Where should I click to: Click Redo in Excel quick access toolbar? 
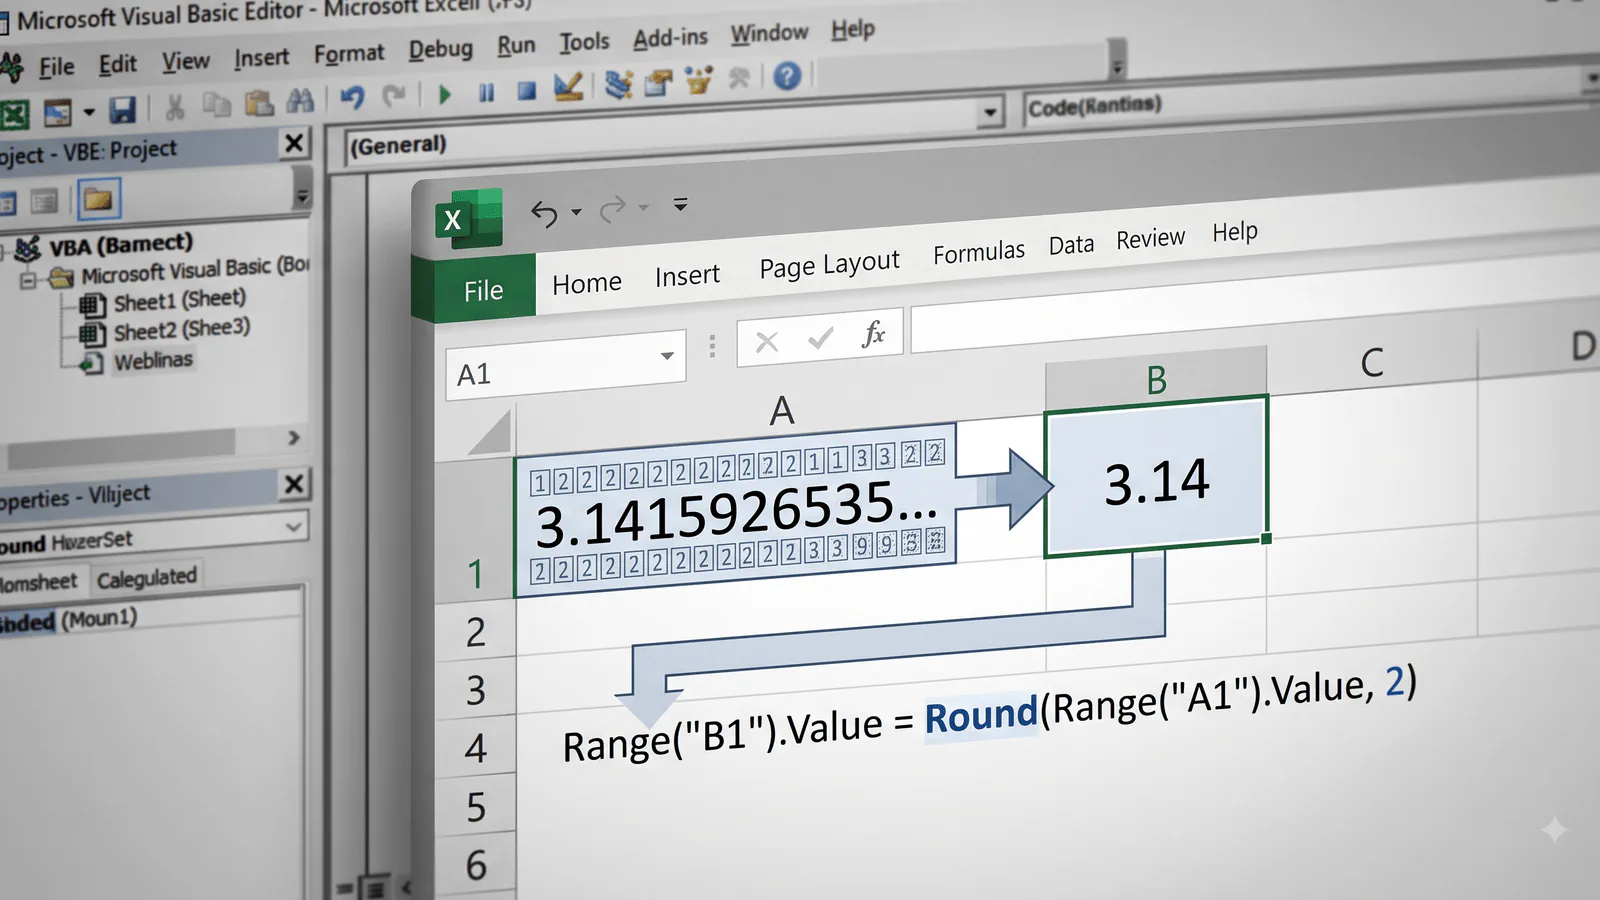(613, 208)
